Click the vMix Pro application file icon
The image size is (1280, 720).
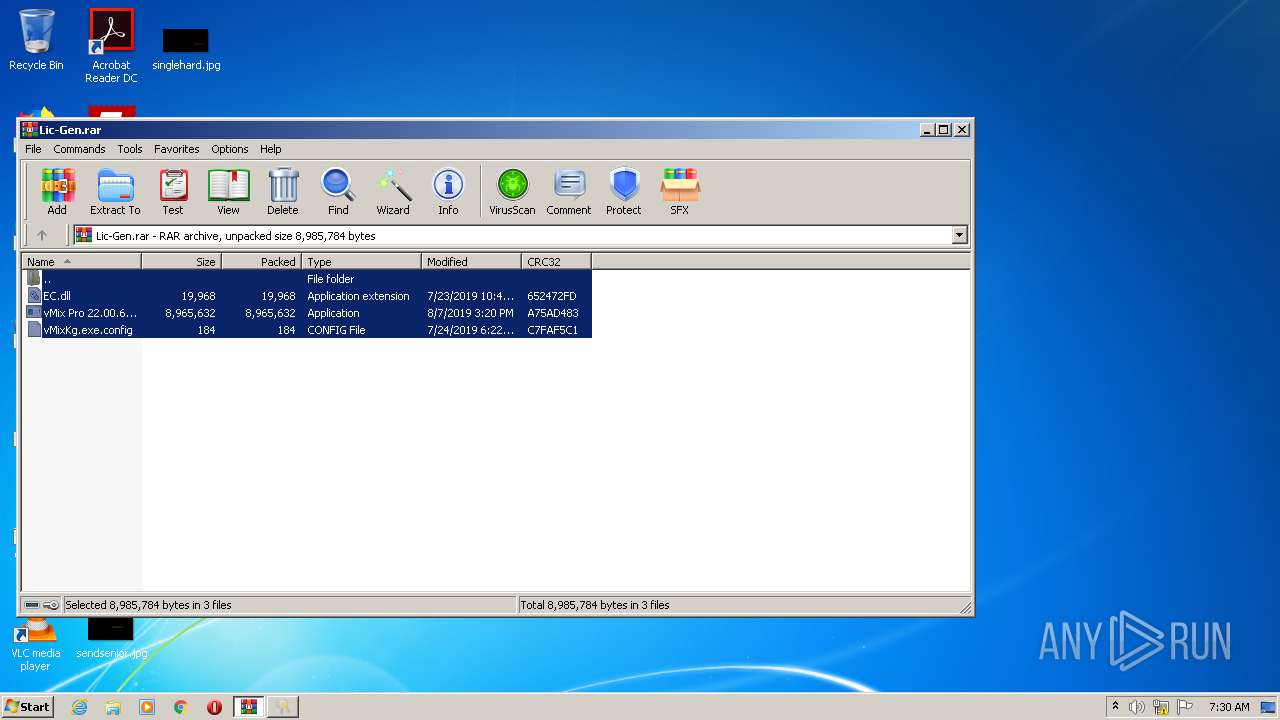coord(34,313)
